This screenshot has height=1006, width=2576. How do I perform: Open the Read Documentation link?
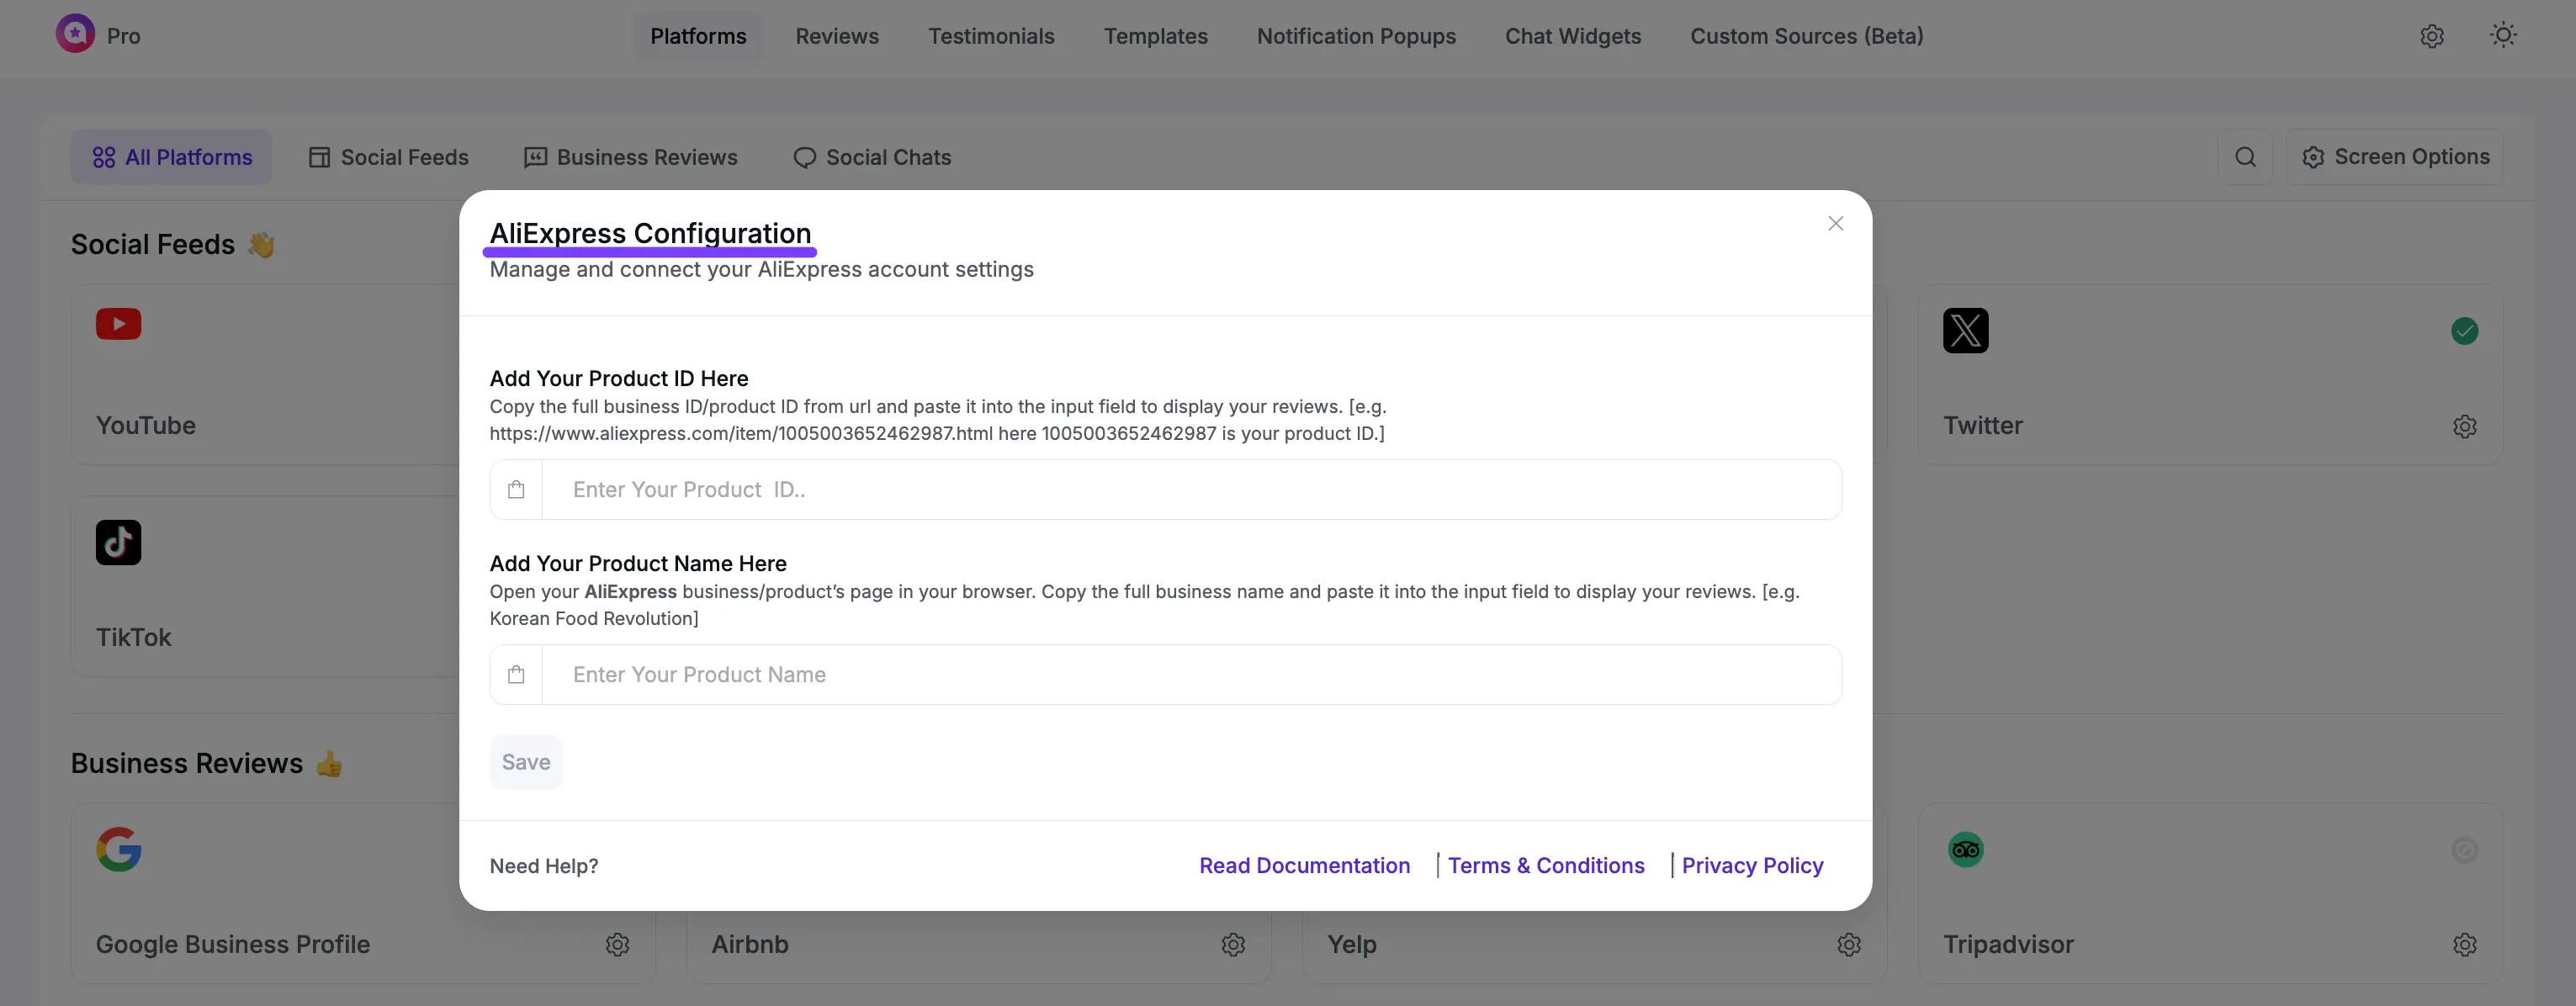(1304, 865)
